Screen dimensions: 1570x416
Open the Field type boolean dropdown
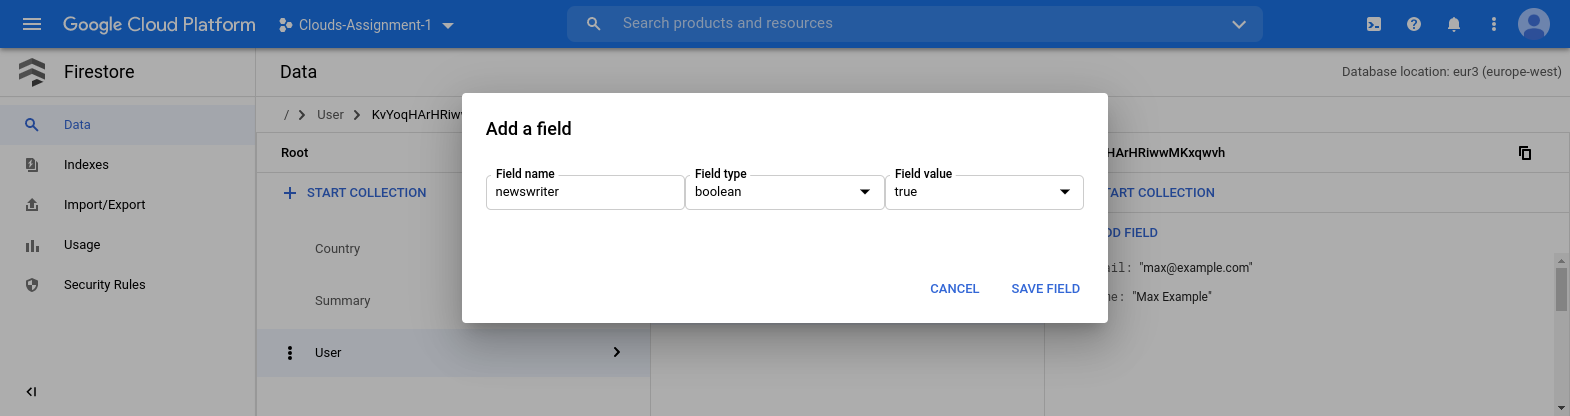[x=784, y=192]
